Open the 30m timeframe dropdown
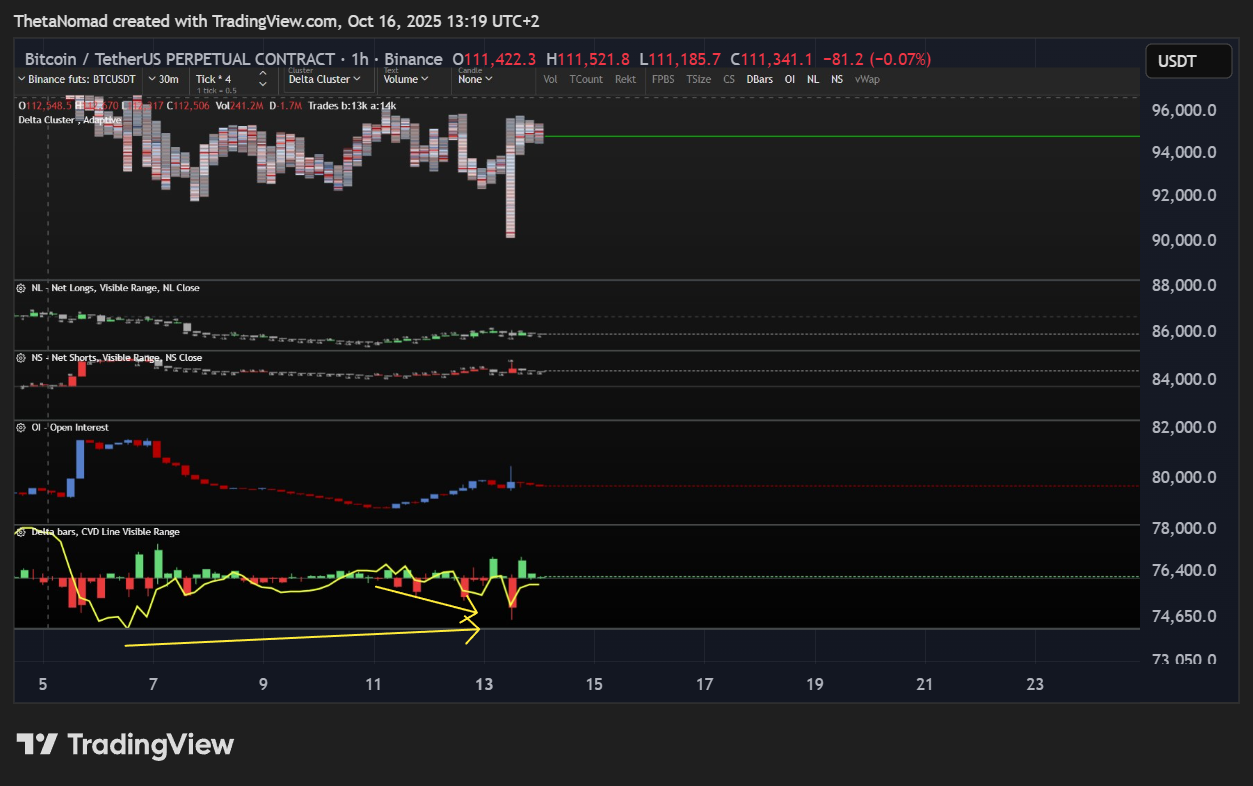The image size is (1253, 786). 163,79
